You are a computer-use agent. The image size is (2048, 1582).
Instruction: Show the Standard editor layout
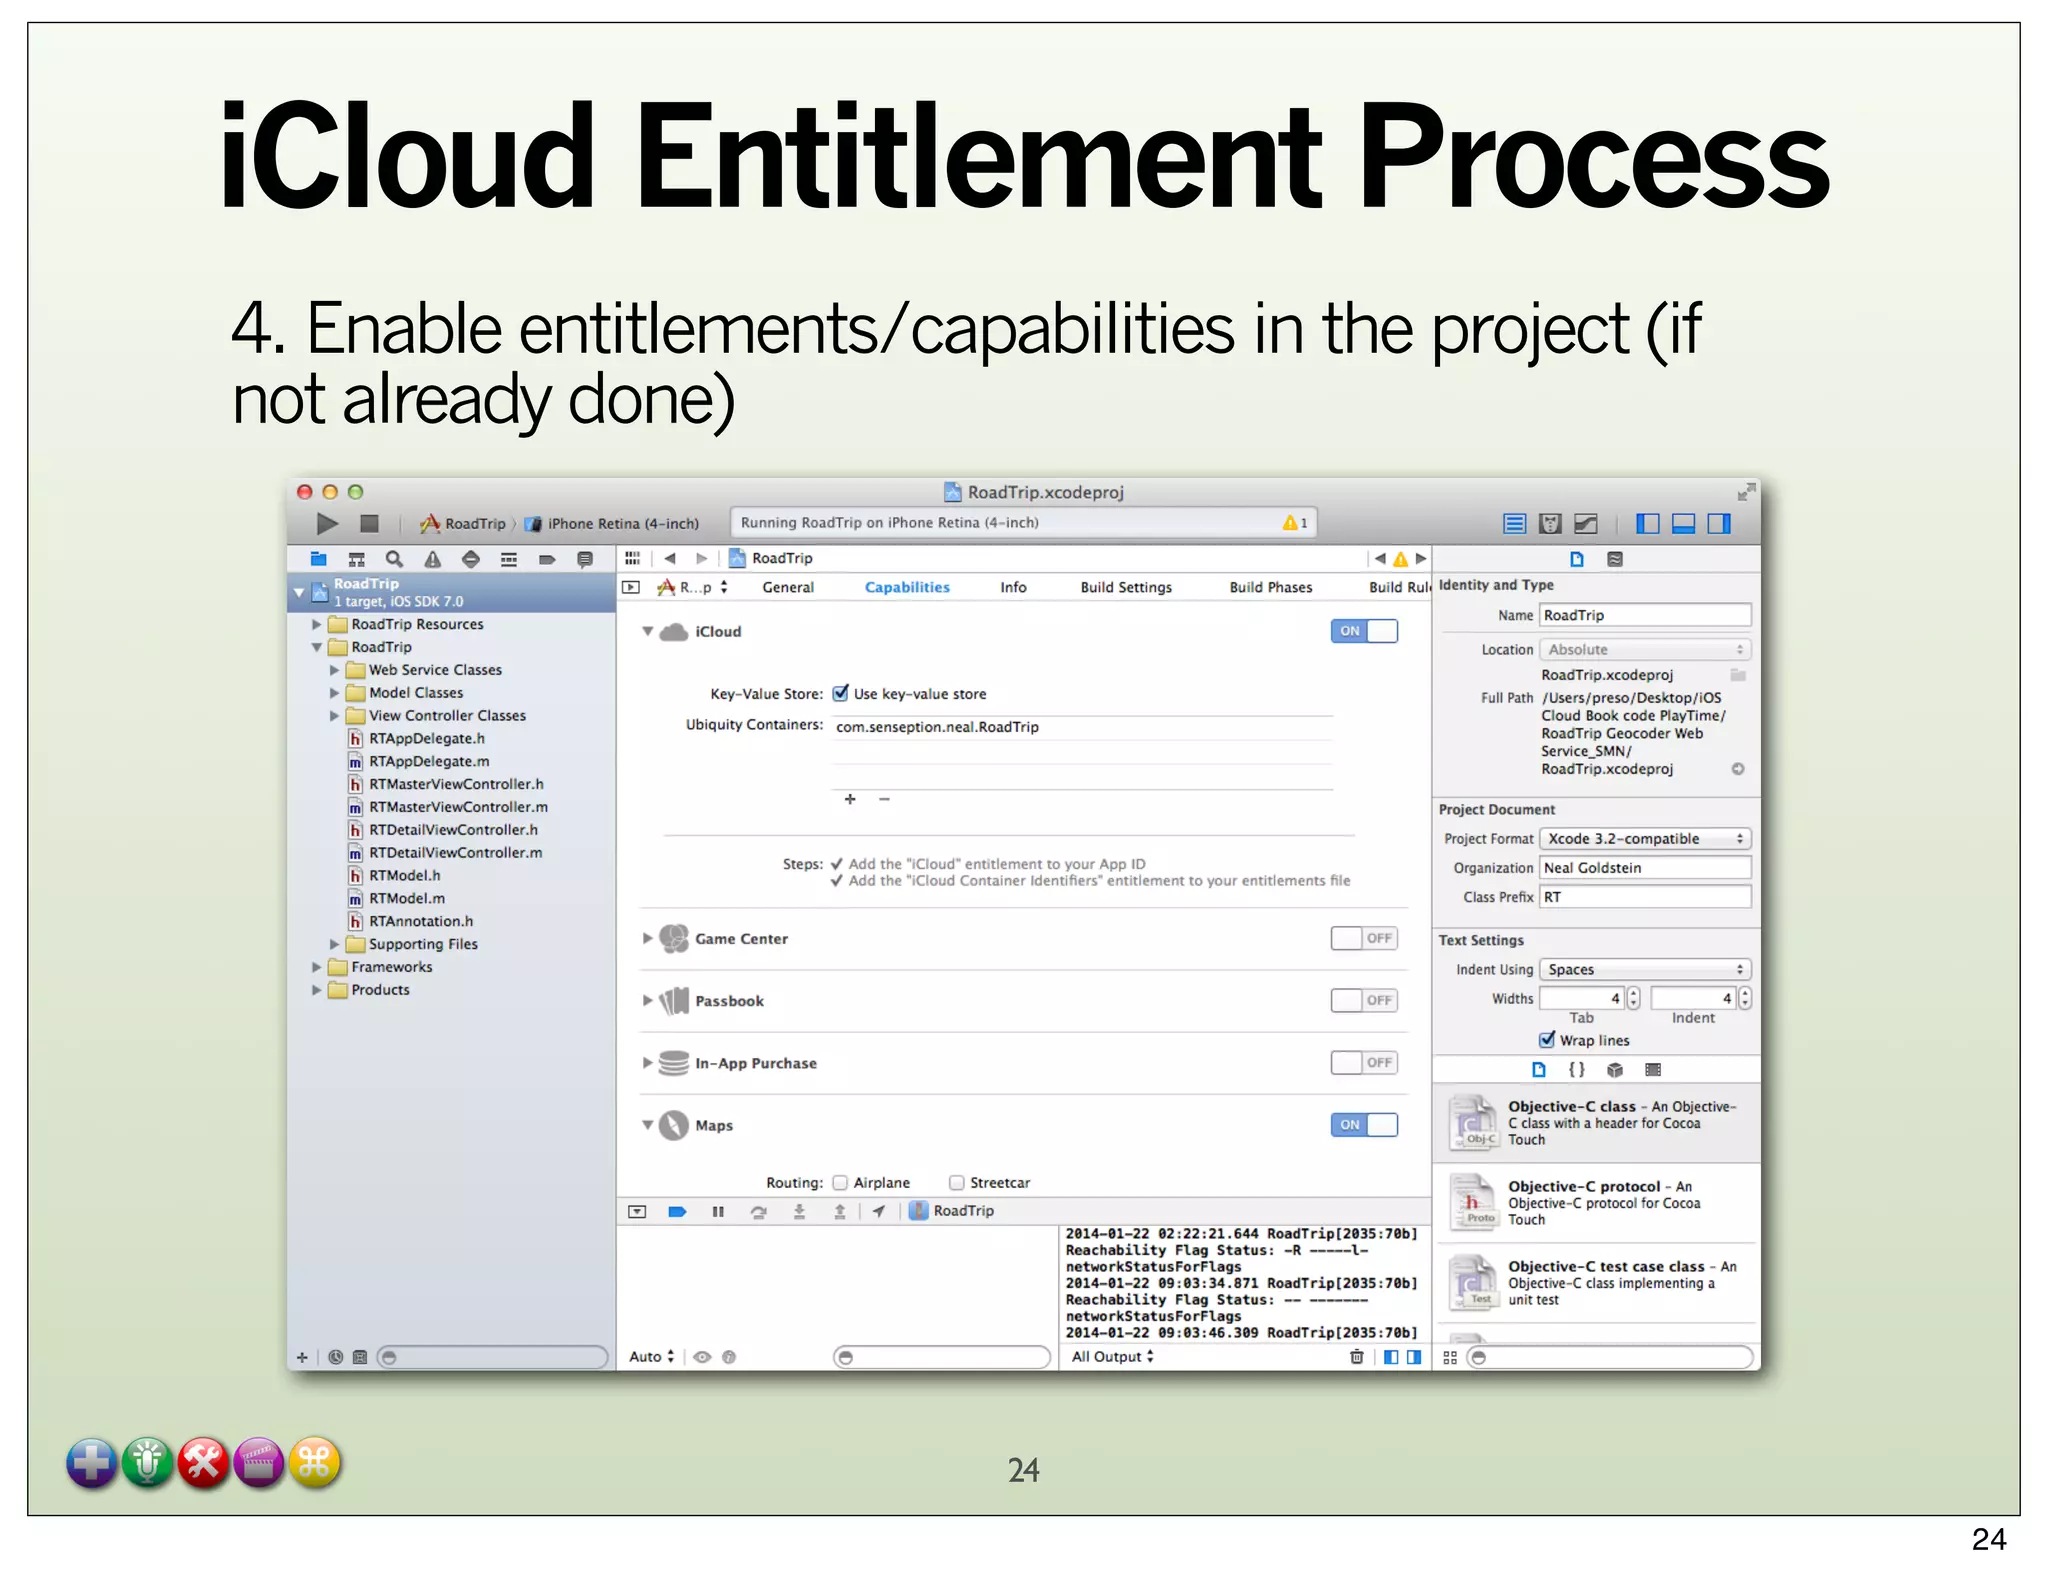pyautogui.click(x=1515, y=523)
